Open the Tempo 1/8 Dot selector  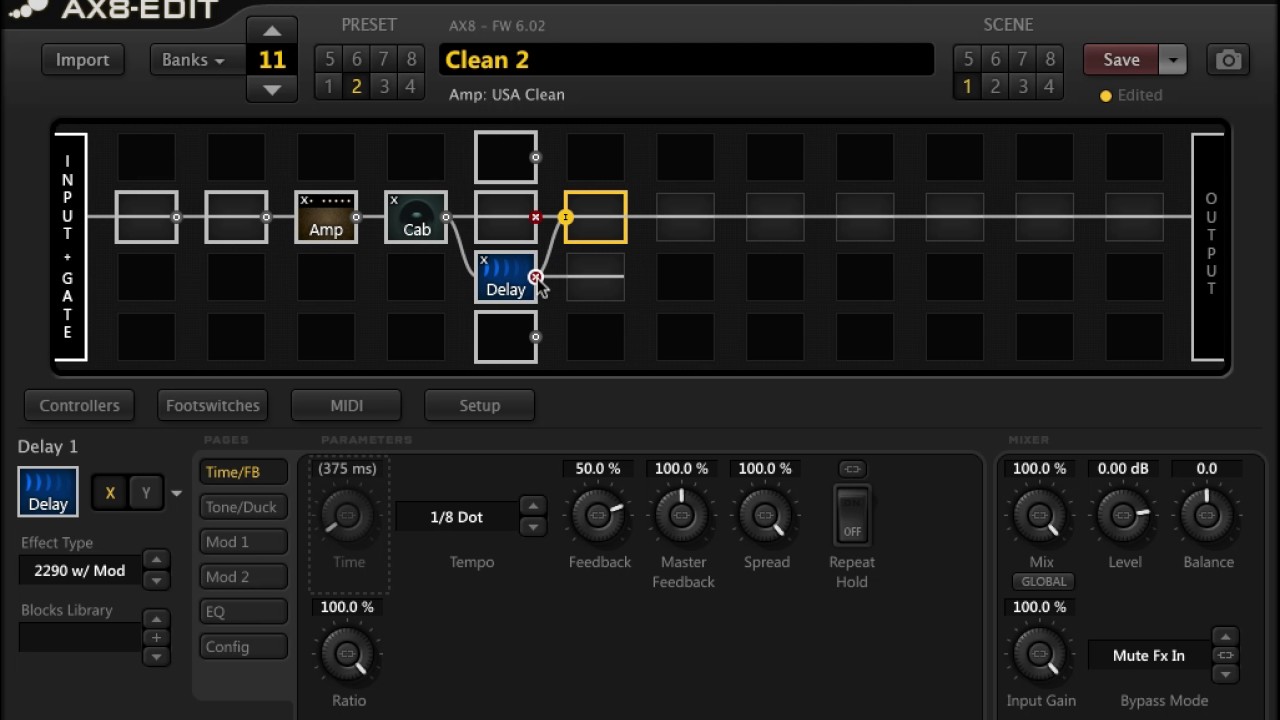[x=457, y=517]
